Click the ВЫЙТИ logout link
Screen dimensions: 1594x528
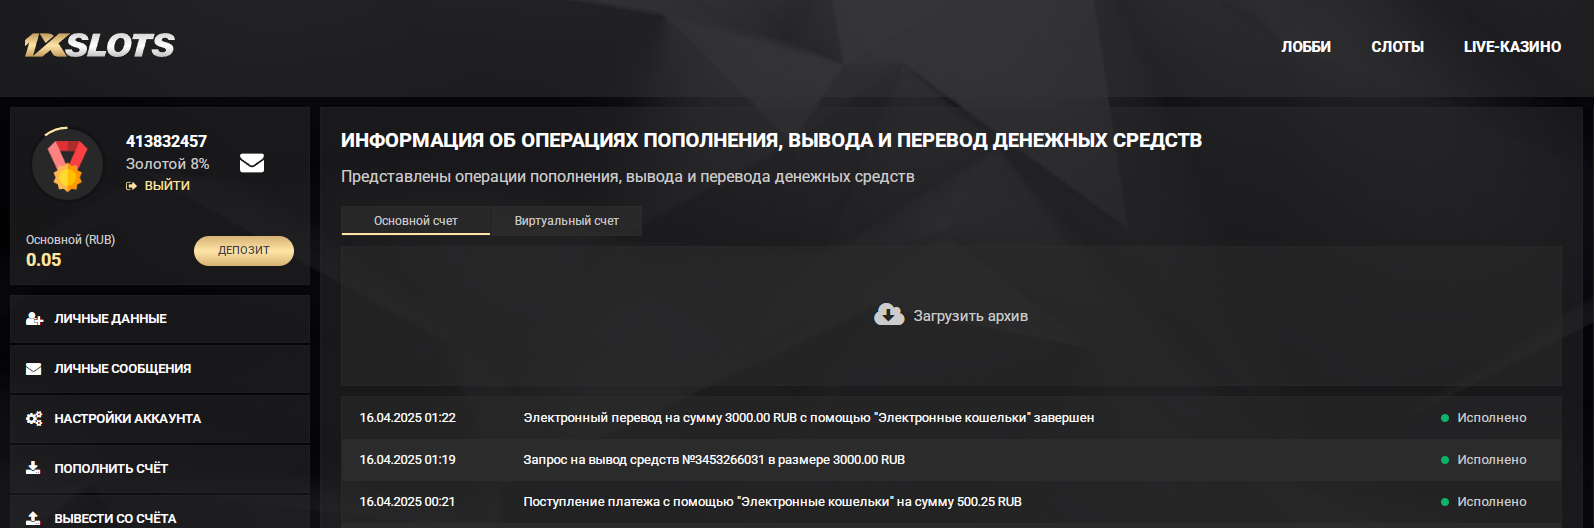click(167, 186)
